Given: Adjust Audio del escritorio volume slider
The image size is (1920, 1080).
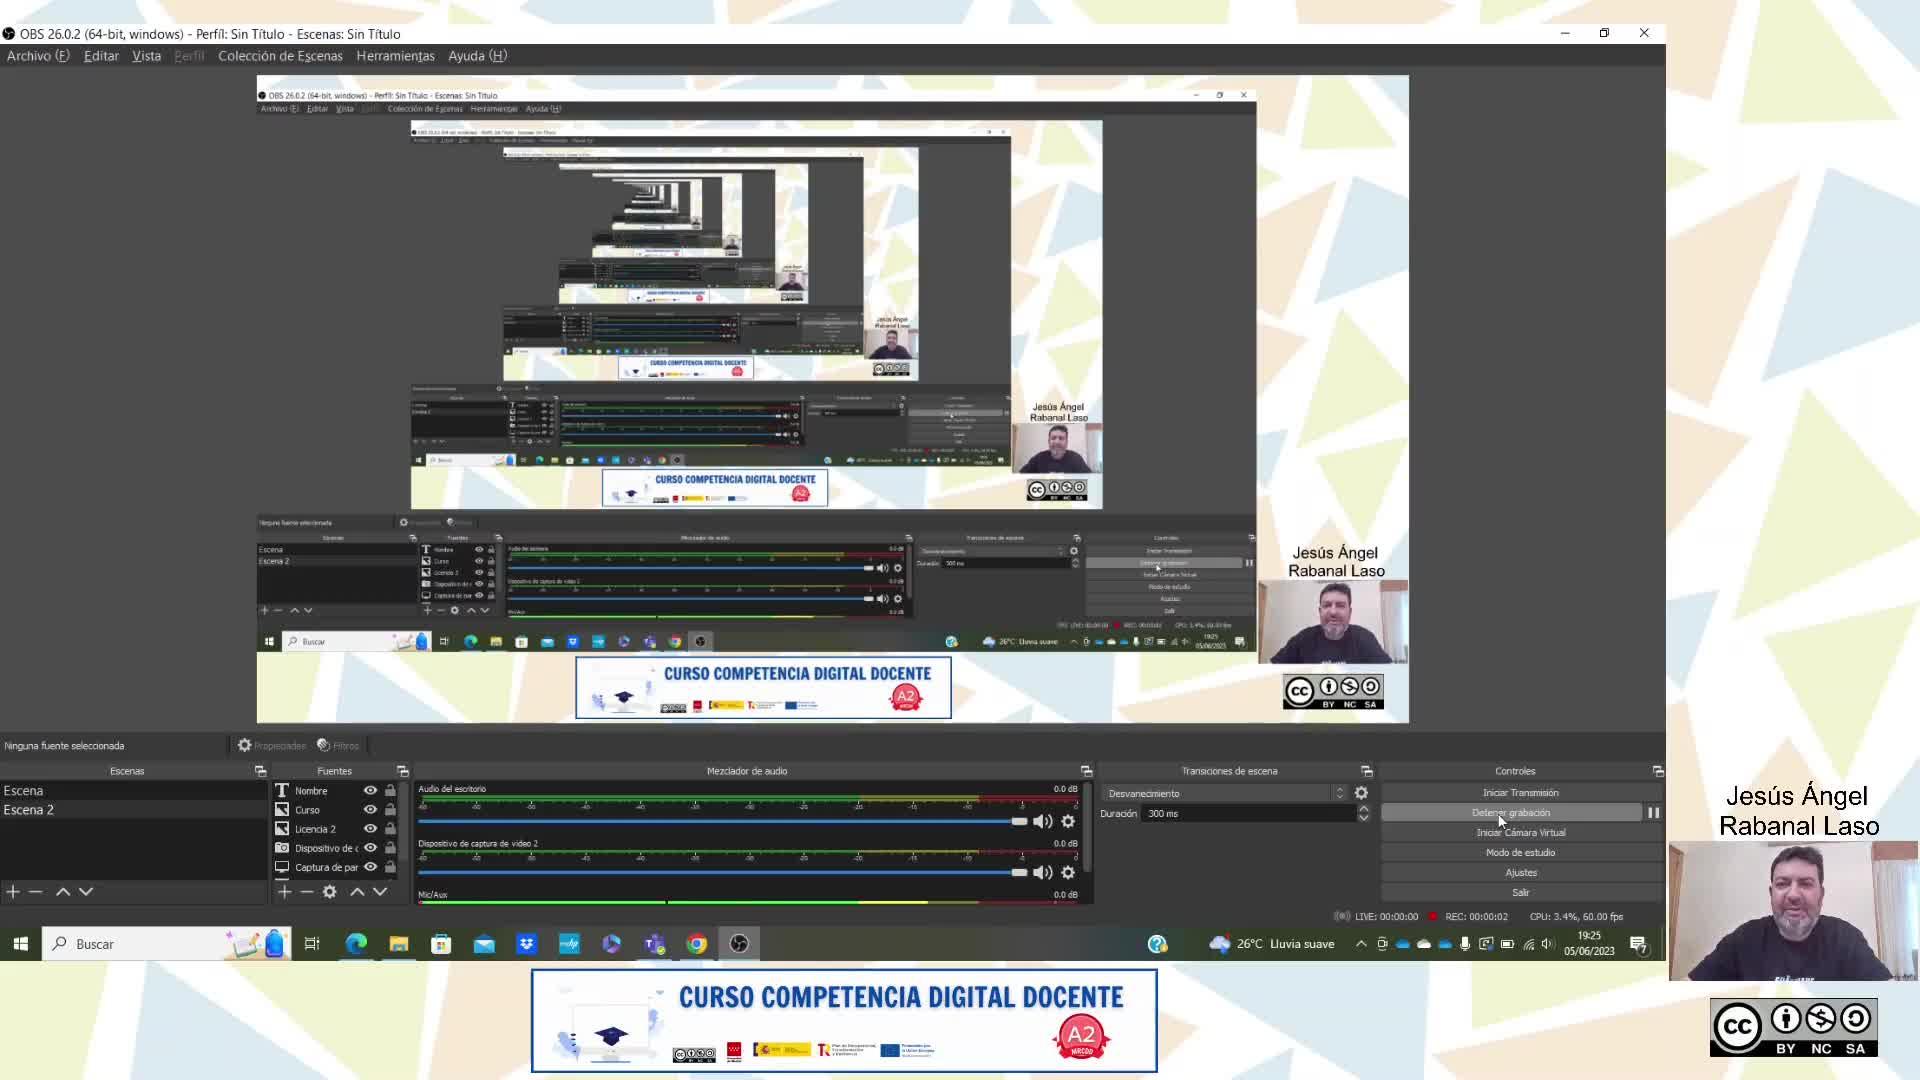Looking at the screenshot, I should click(1018, 821).
